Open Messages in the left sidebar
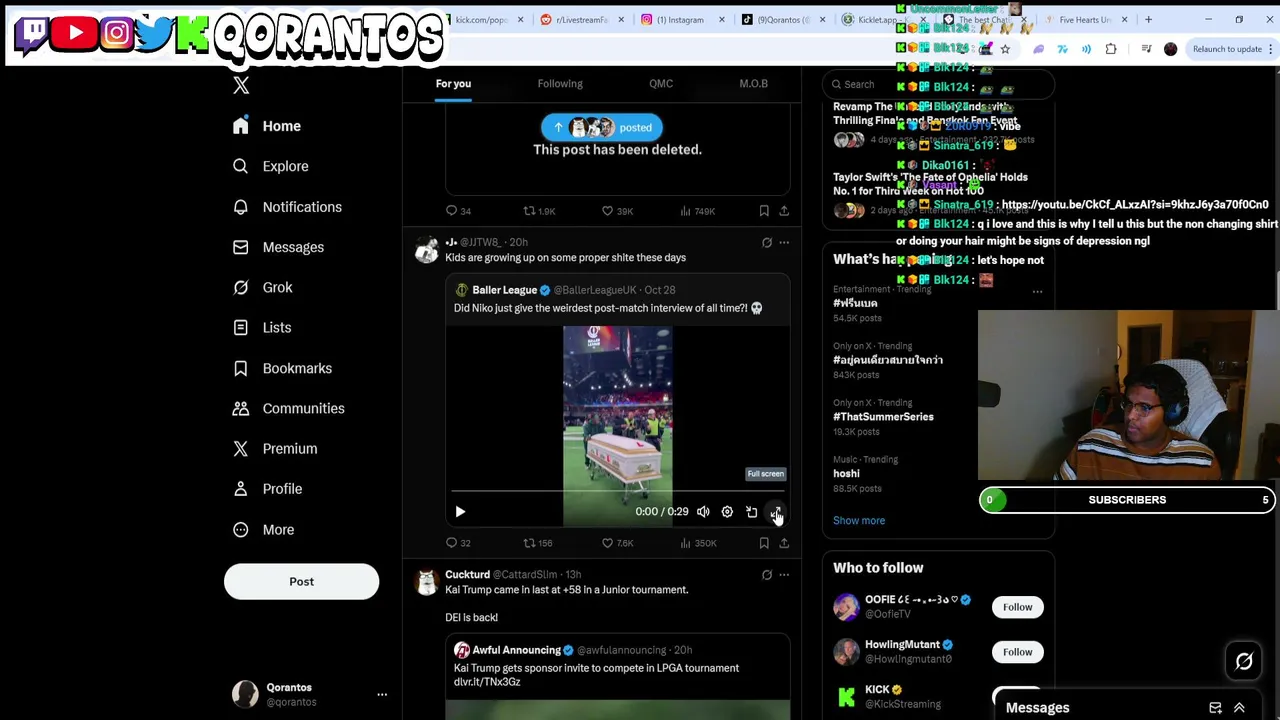This screenshot has height=720, width=1280. 278,247
